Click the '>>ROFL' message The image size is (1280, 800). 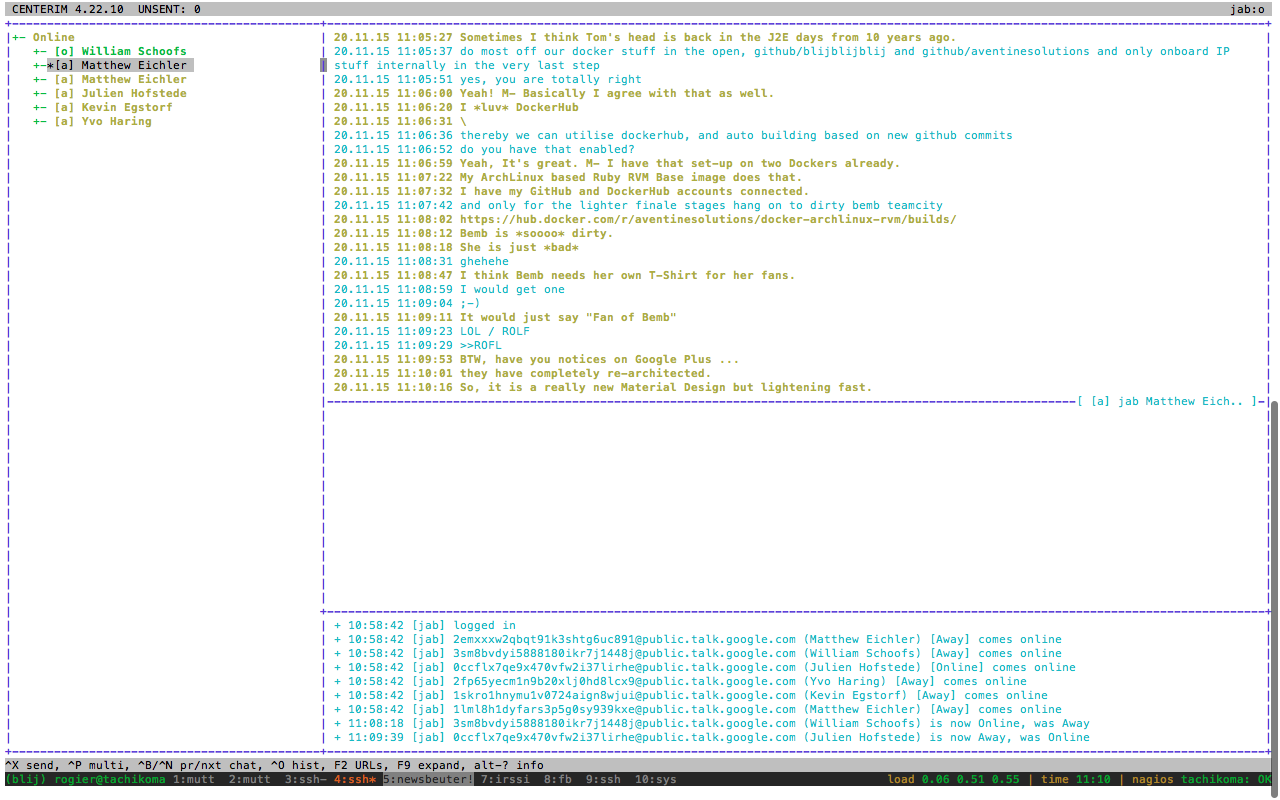click(481, 345)
